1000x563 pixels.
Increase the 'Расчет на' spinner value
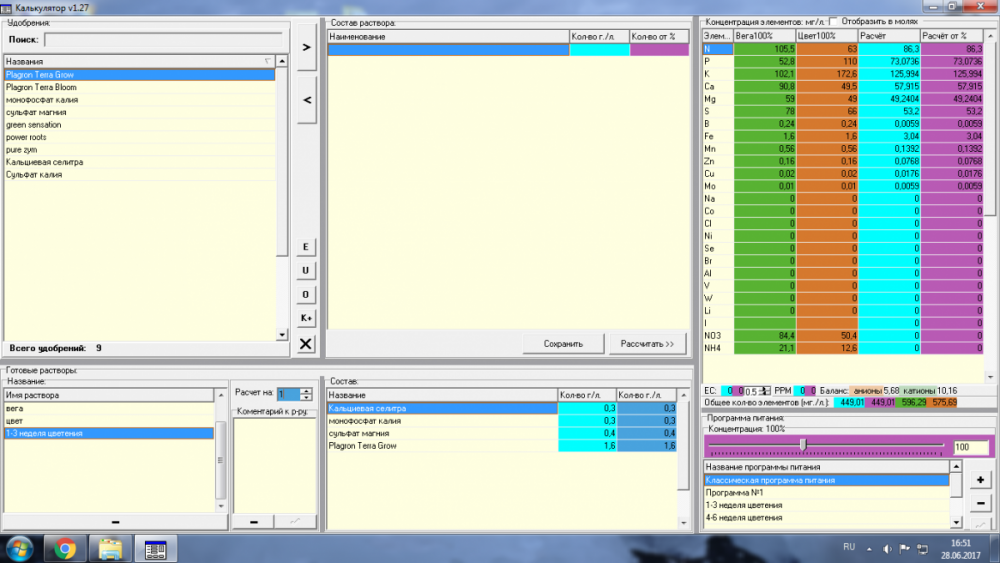[x=307, y=391]
